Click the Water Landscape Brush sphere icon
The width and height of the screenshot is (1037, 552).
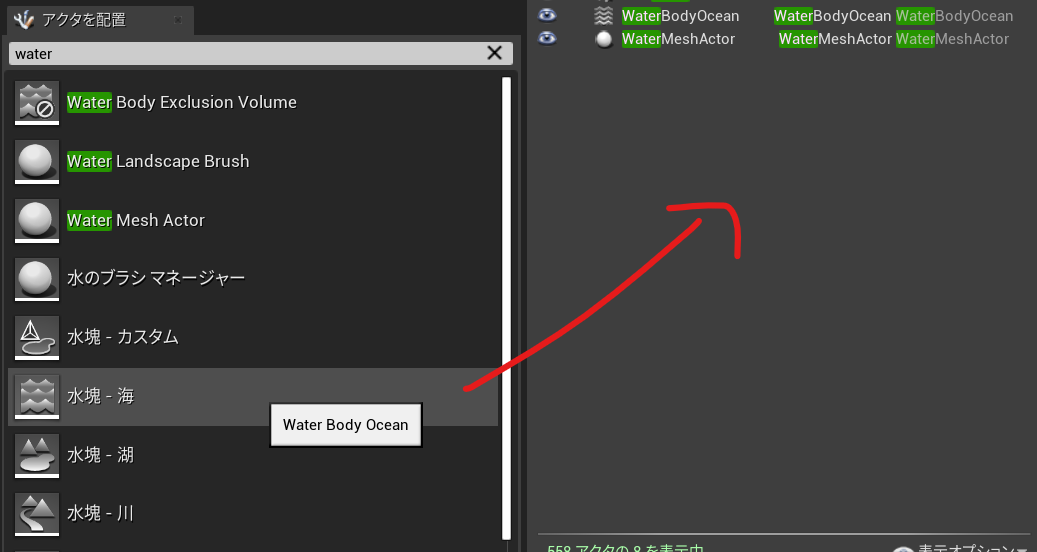pos(37,161)
